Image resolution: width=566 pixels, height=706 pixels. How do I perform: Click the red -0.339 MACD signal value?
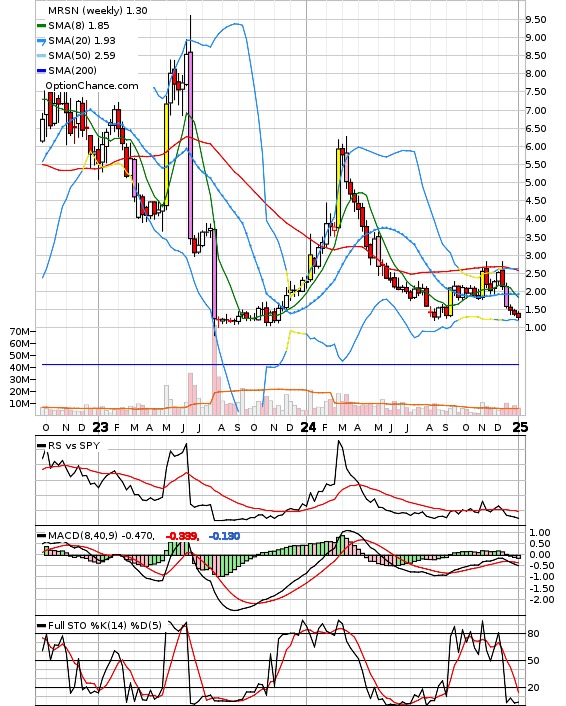[x=182, y=536]
